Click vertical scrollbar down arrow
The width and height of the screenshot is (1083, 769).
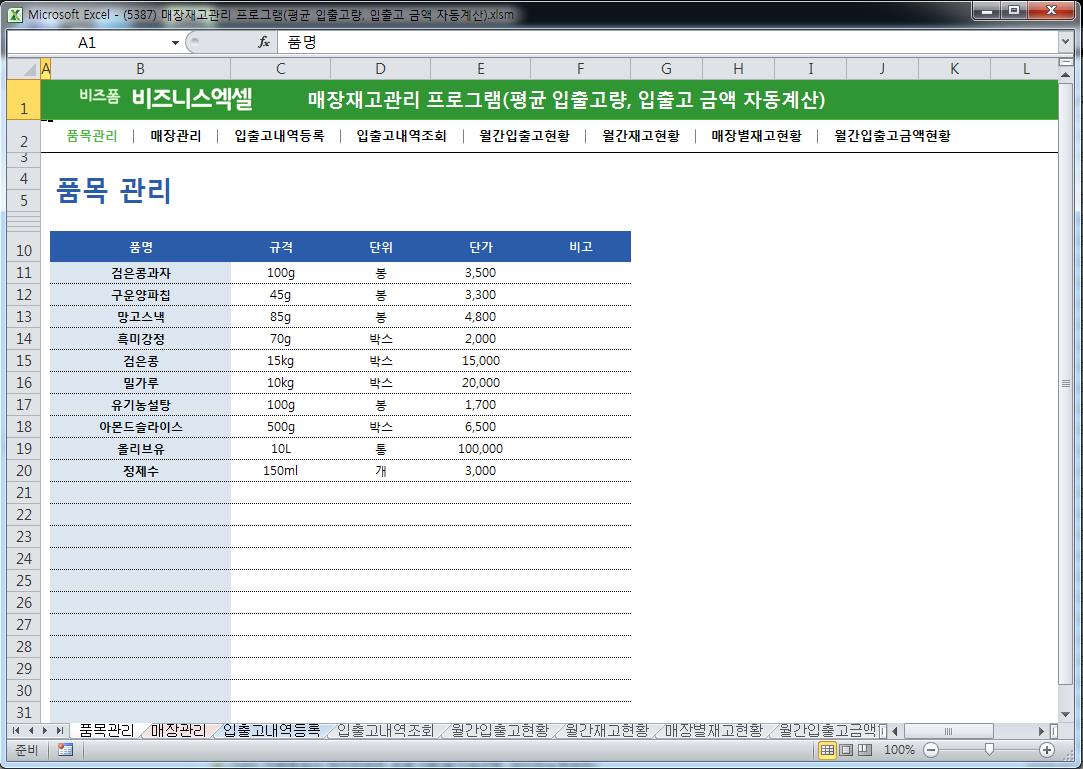(1066, 714)
